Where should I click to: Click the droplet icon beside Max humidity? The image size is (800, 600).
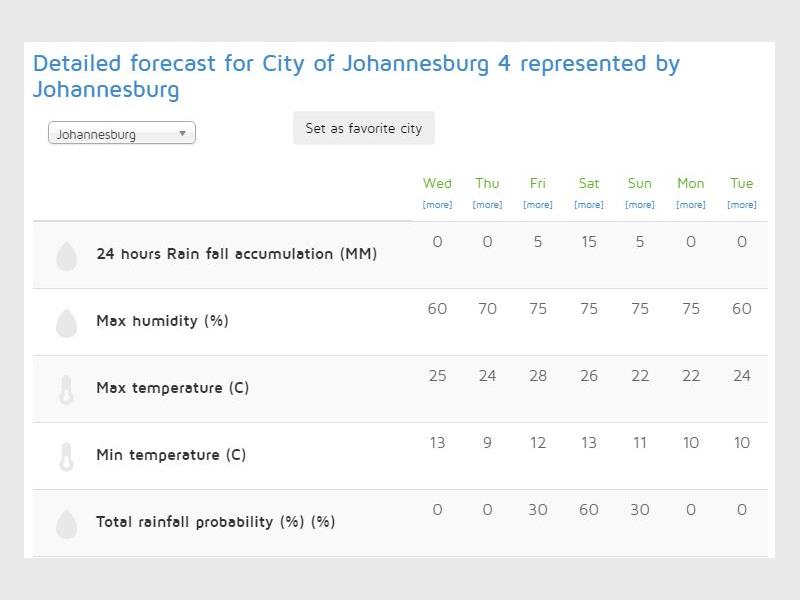[x=66, y=322]
